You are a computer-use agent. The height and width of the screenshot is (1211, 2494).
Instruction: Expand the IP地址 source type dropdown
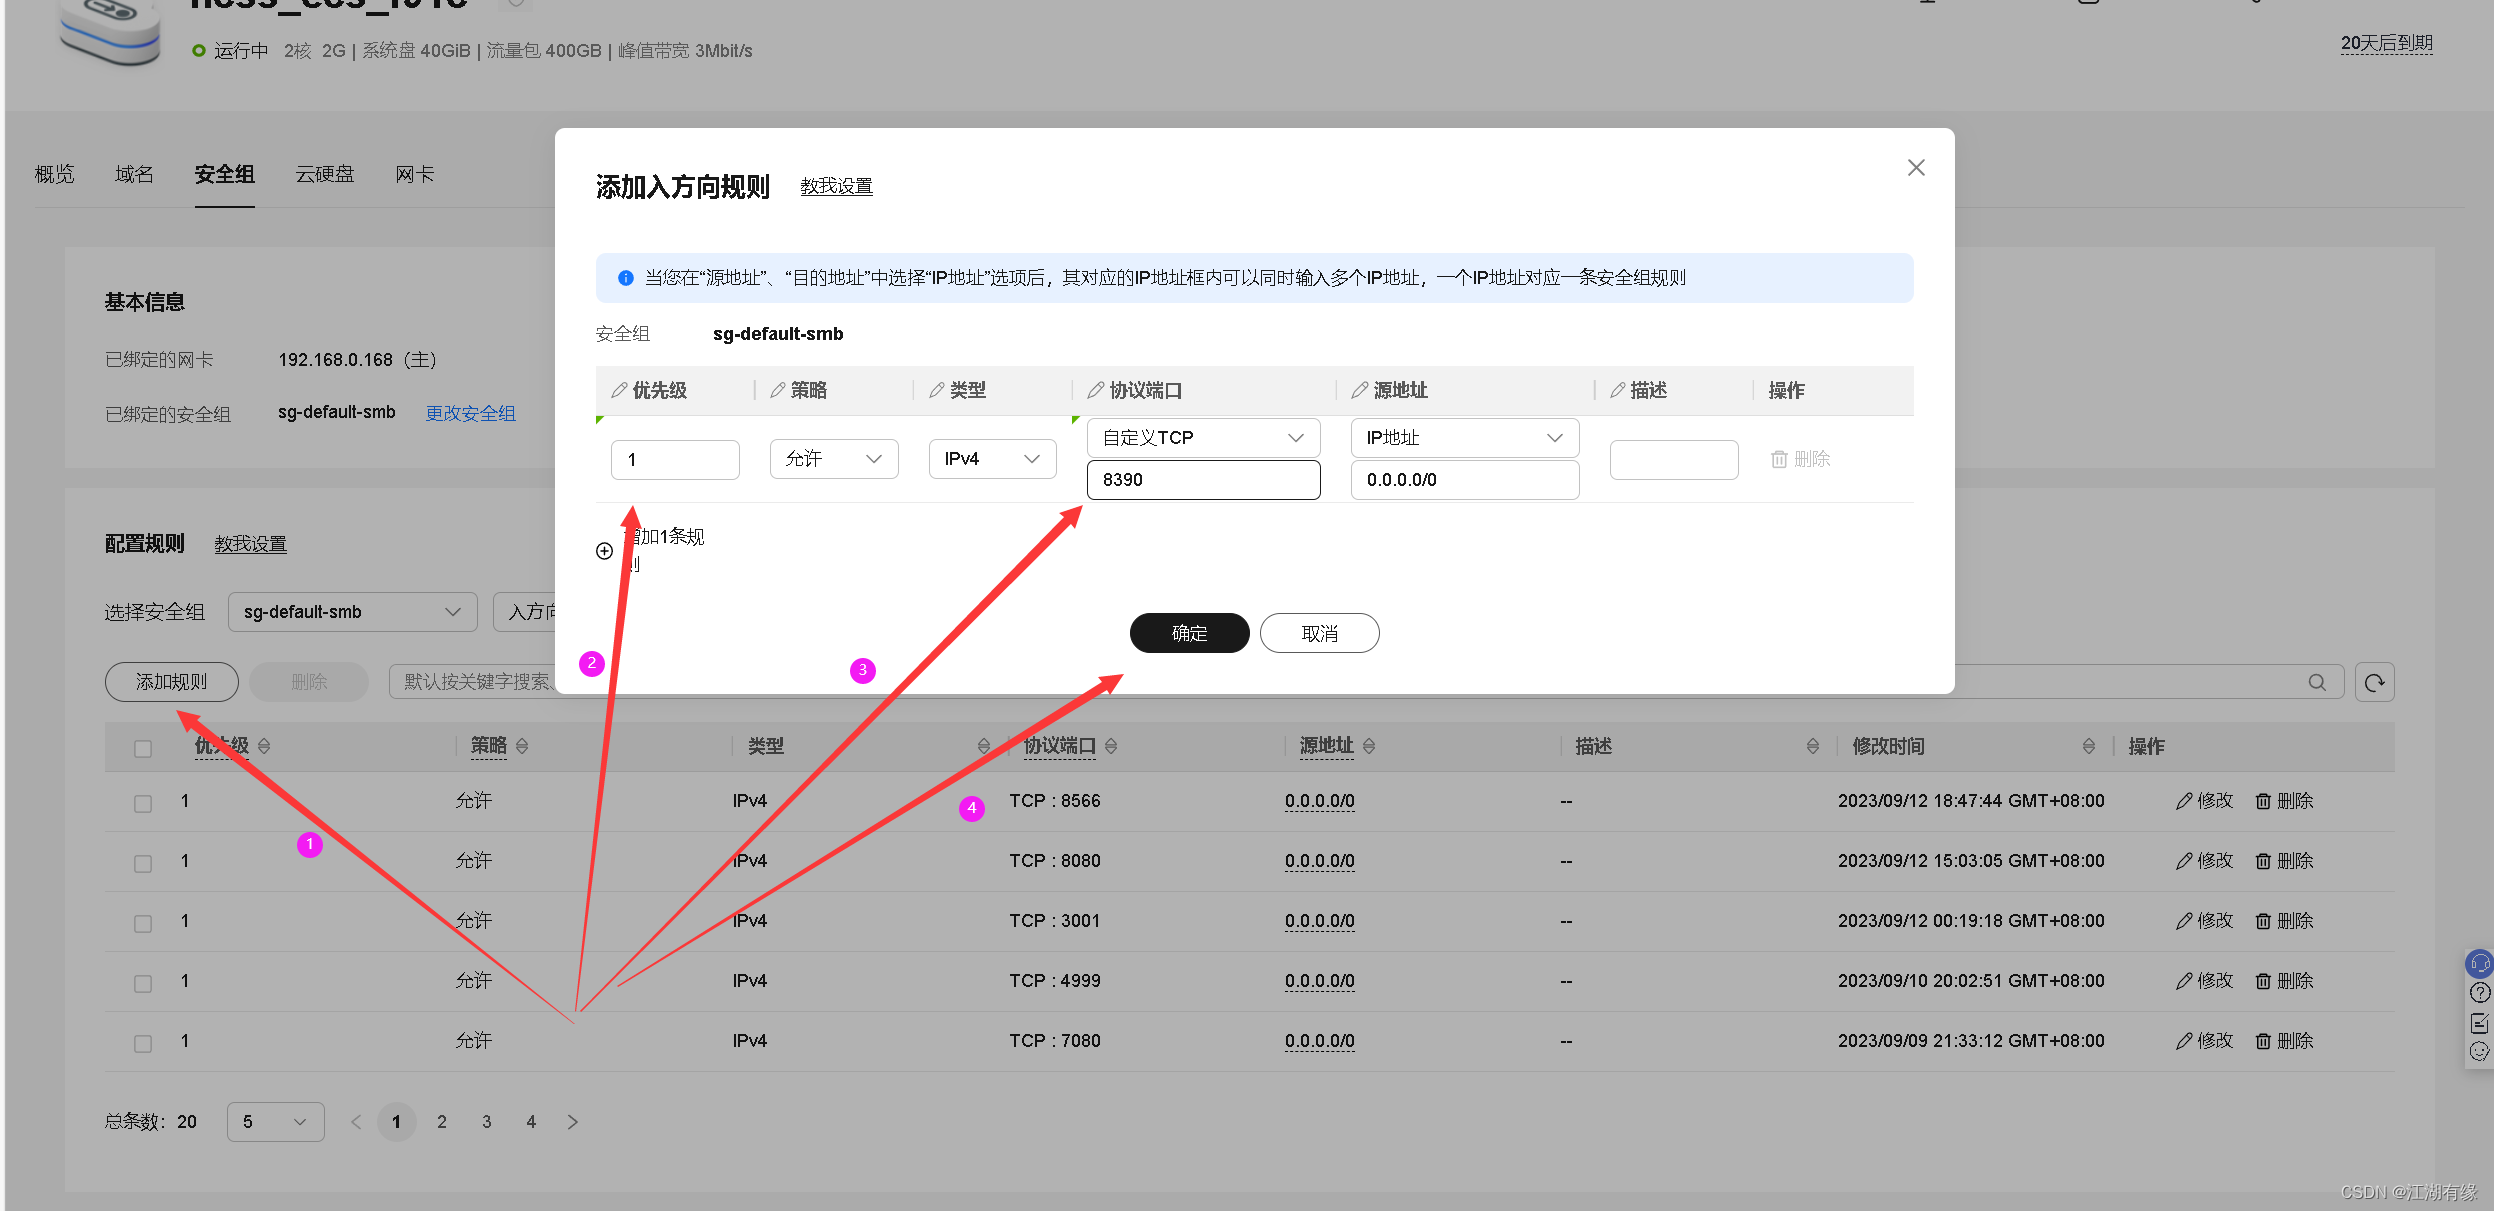[1464, 438]
